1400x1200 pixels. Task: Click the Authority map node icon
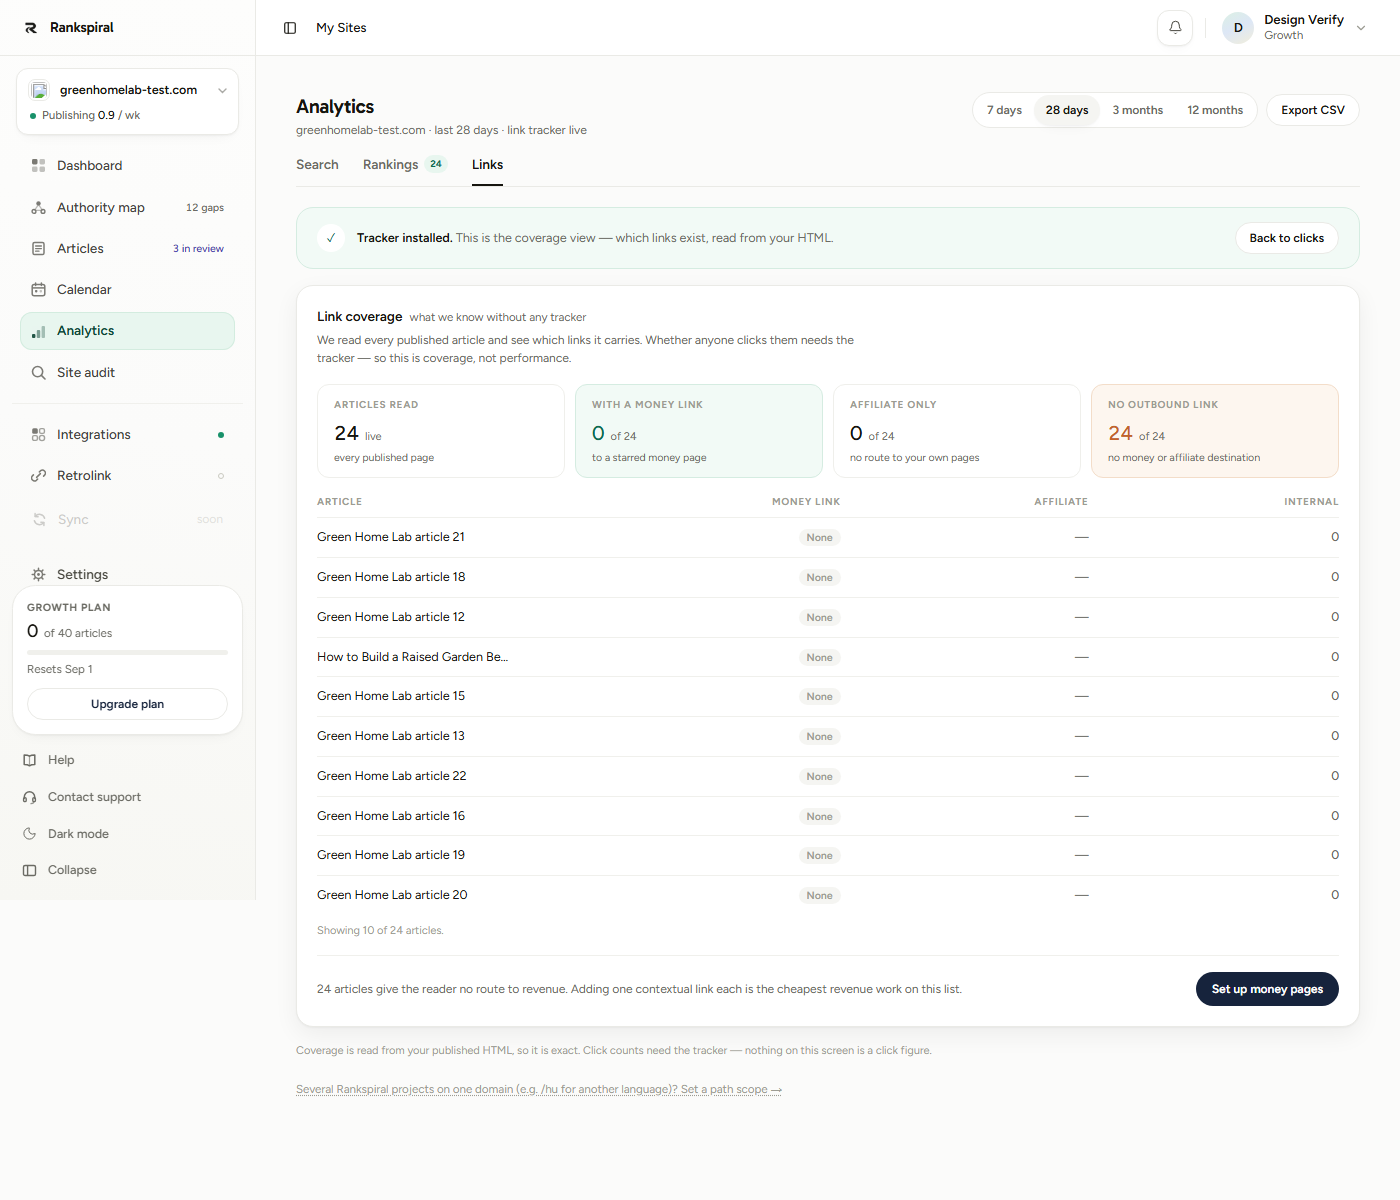(x=38, y=208)
